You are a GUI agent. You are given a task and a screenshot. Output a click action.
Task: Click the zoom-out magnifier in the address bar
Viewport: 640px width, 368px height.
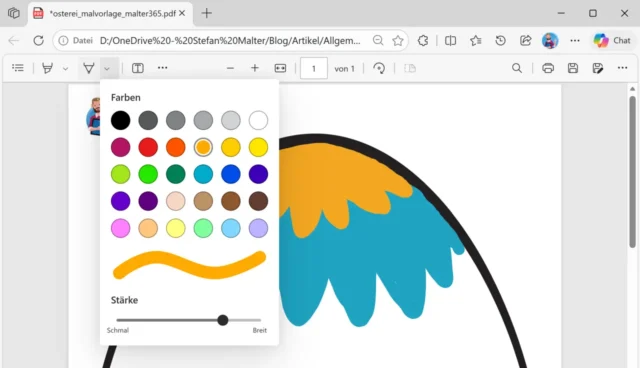[378, 40]
